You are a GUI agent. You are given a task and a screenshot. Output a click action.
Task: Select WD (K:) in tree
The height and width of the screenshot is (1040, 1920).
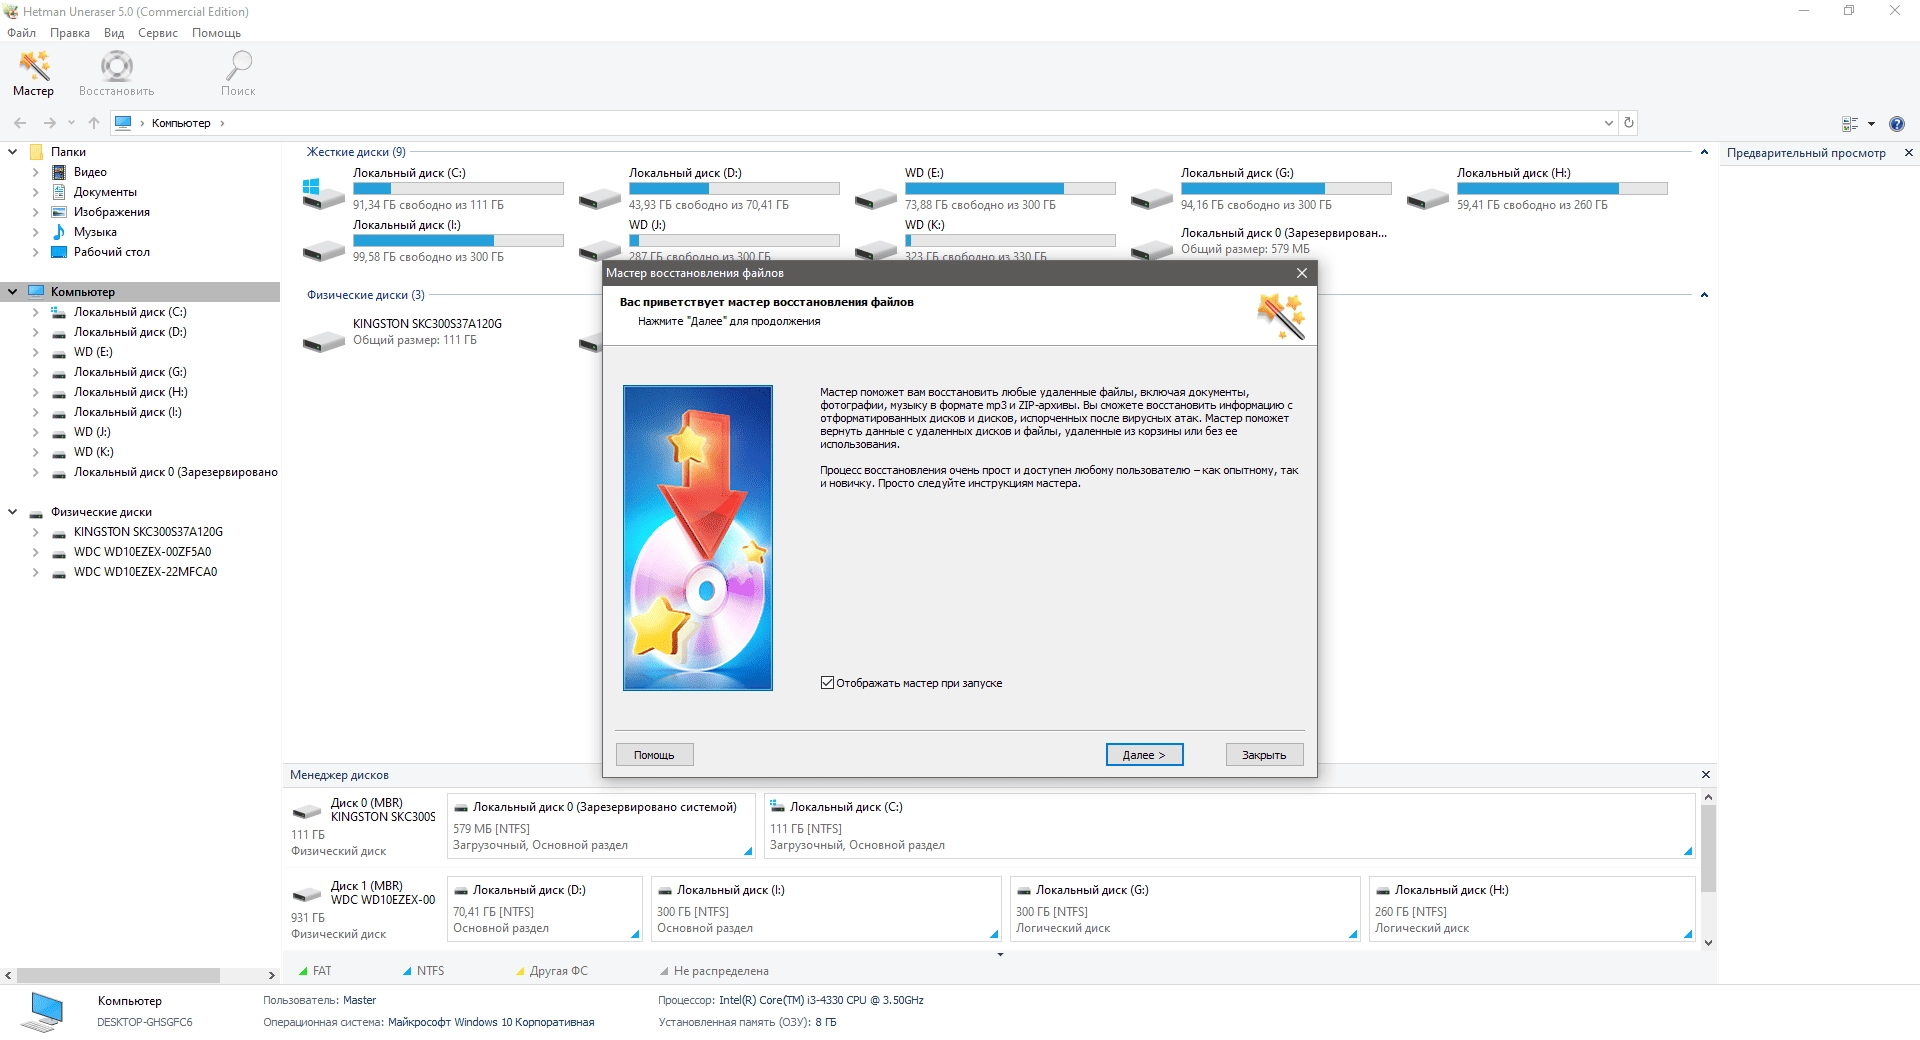(94, 452)
